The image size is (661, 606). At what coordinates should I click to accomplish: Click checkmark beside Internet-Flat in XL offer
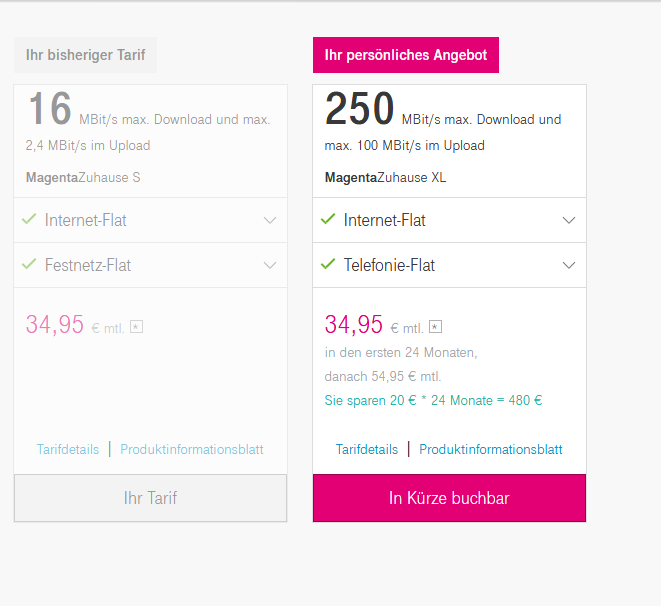pos(328,219)
